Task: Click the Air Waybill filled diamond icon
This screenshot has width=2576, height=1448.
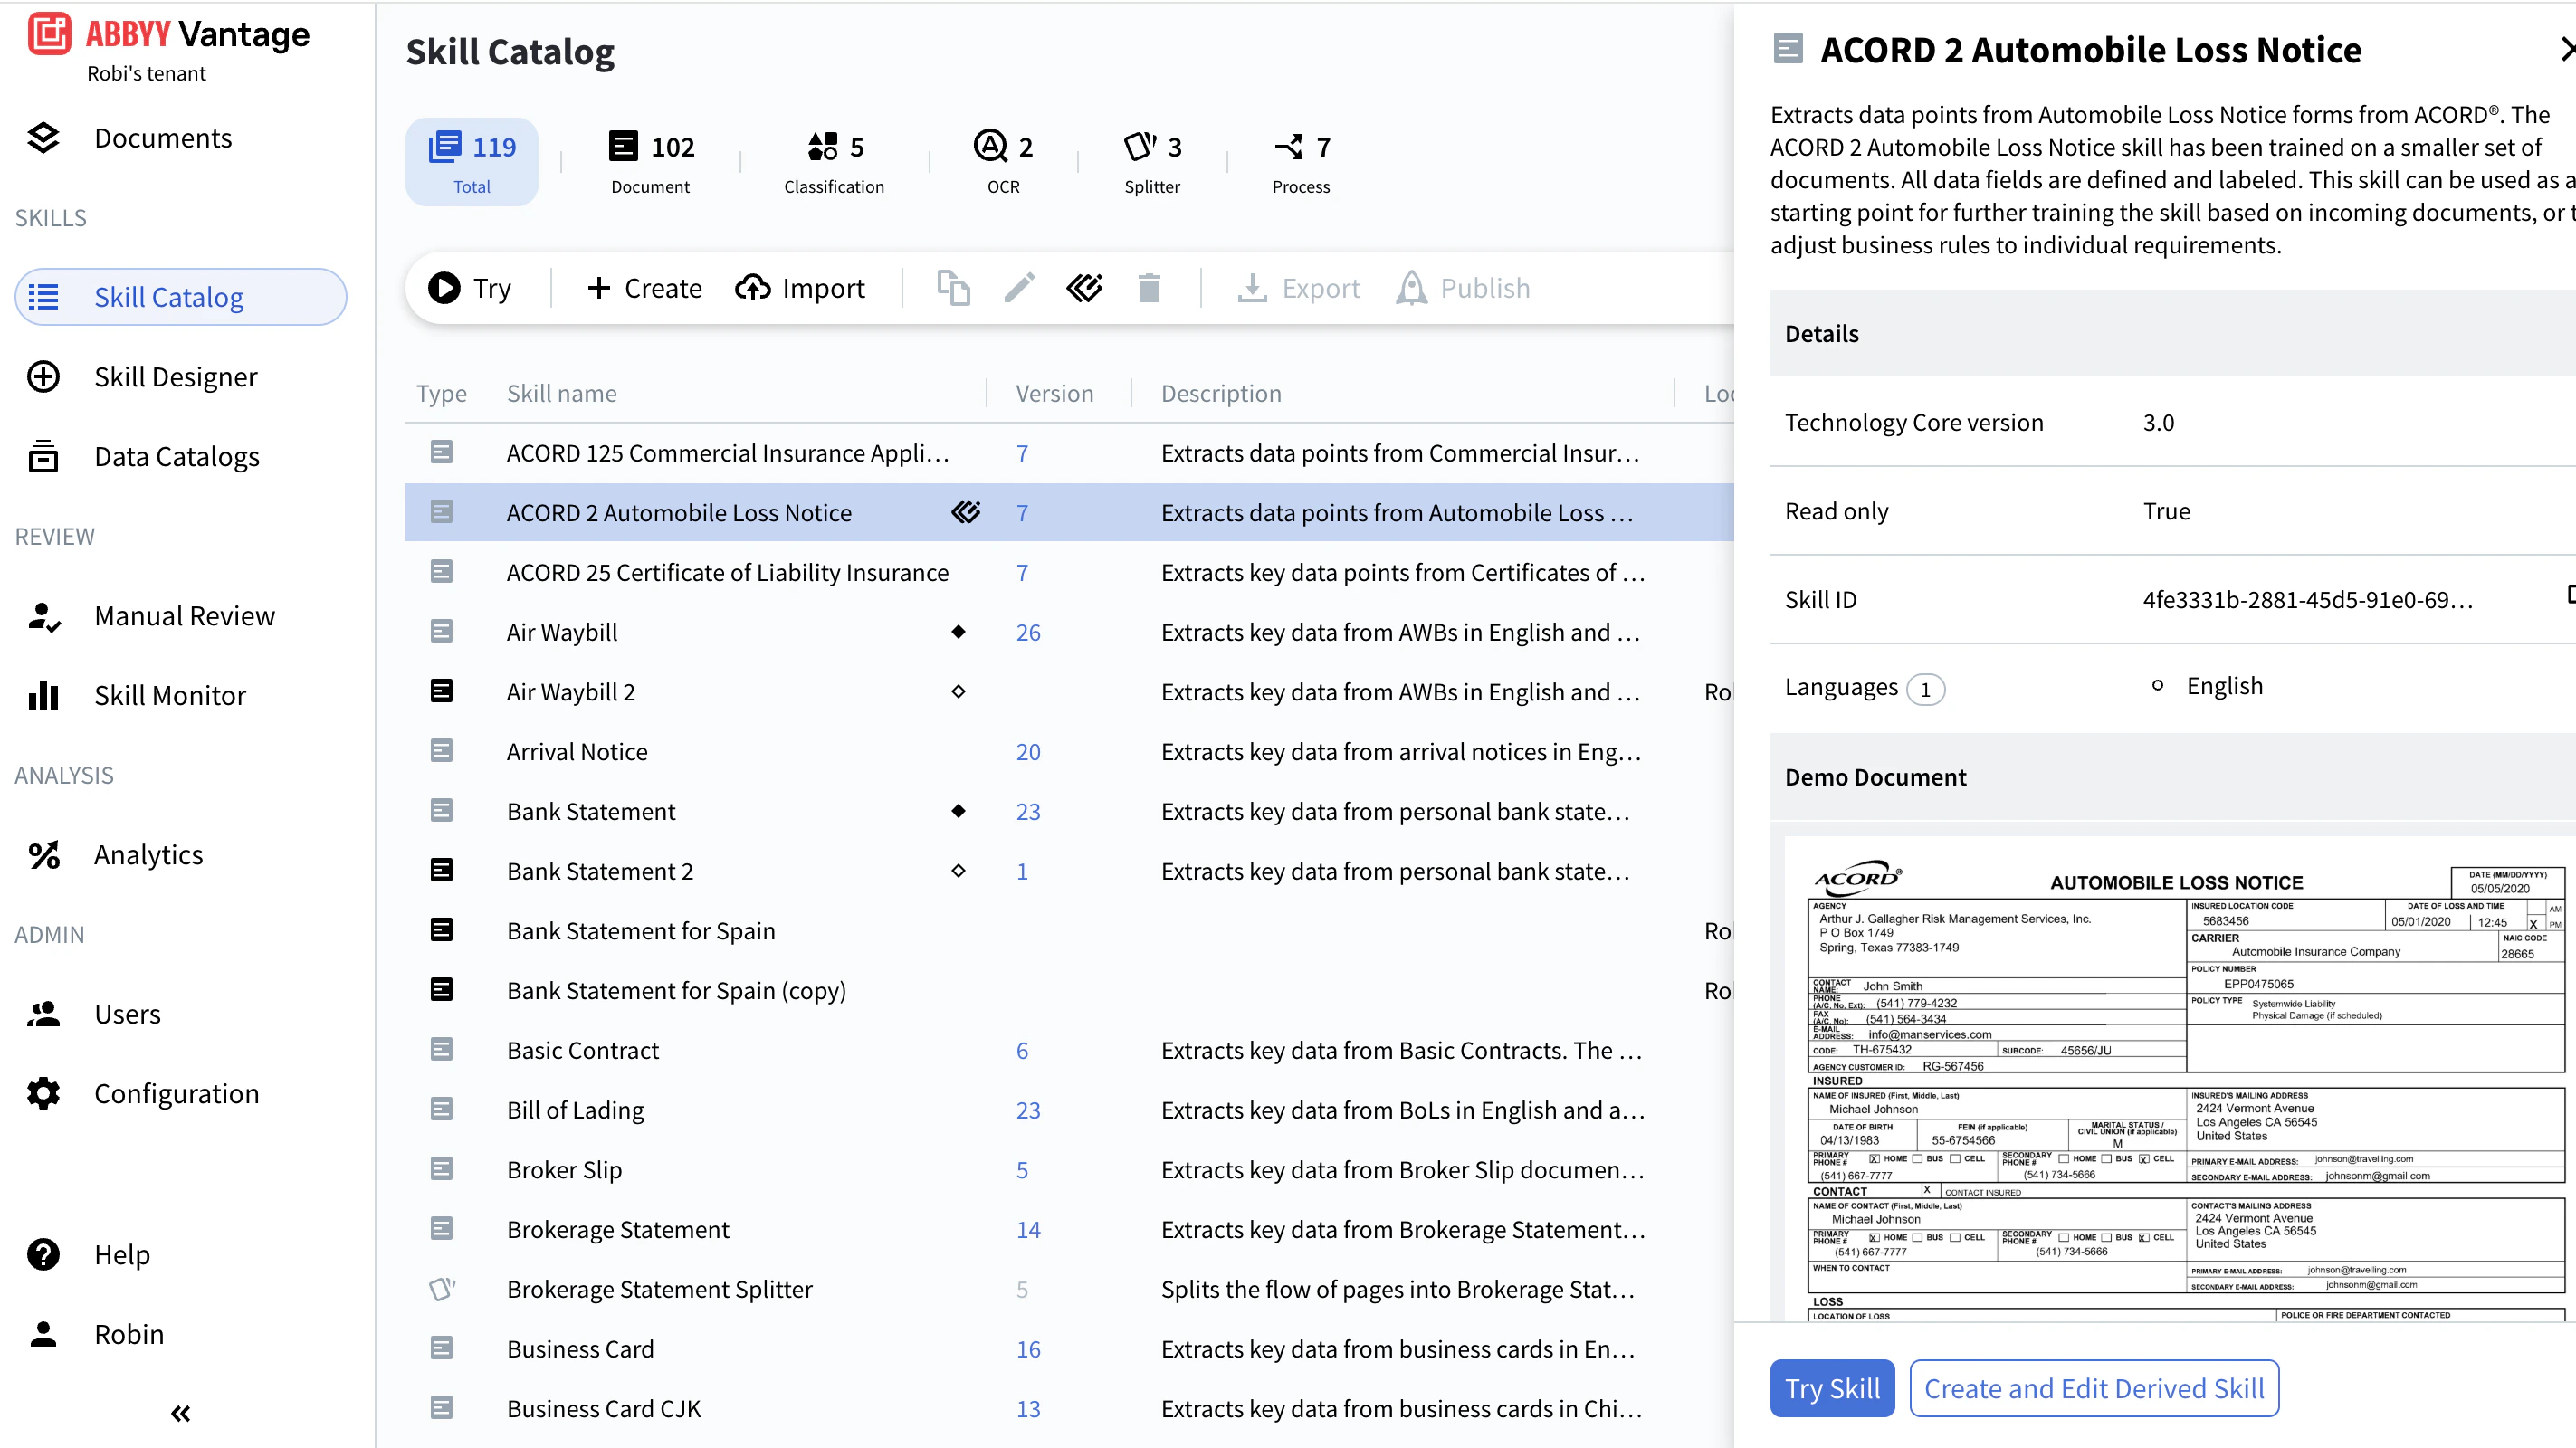Action: point(958,631)
